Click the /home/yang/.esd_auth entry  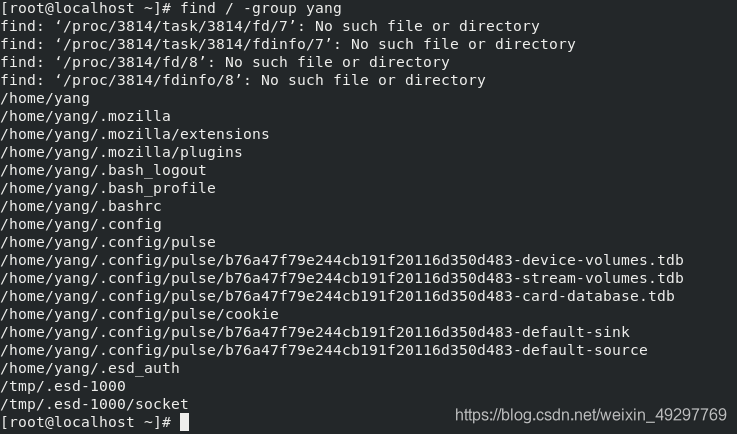click(x=90, y=368)
